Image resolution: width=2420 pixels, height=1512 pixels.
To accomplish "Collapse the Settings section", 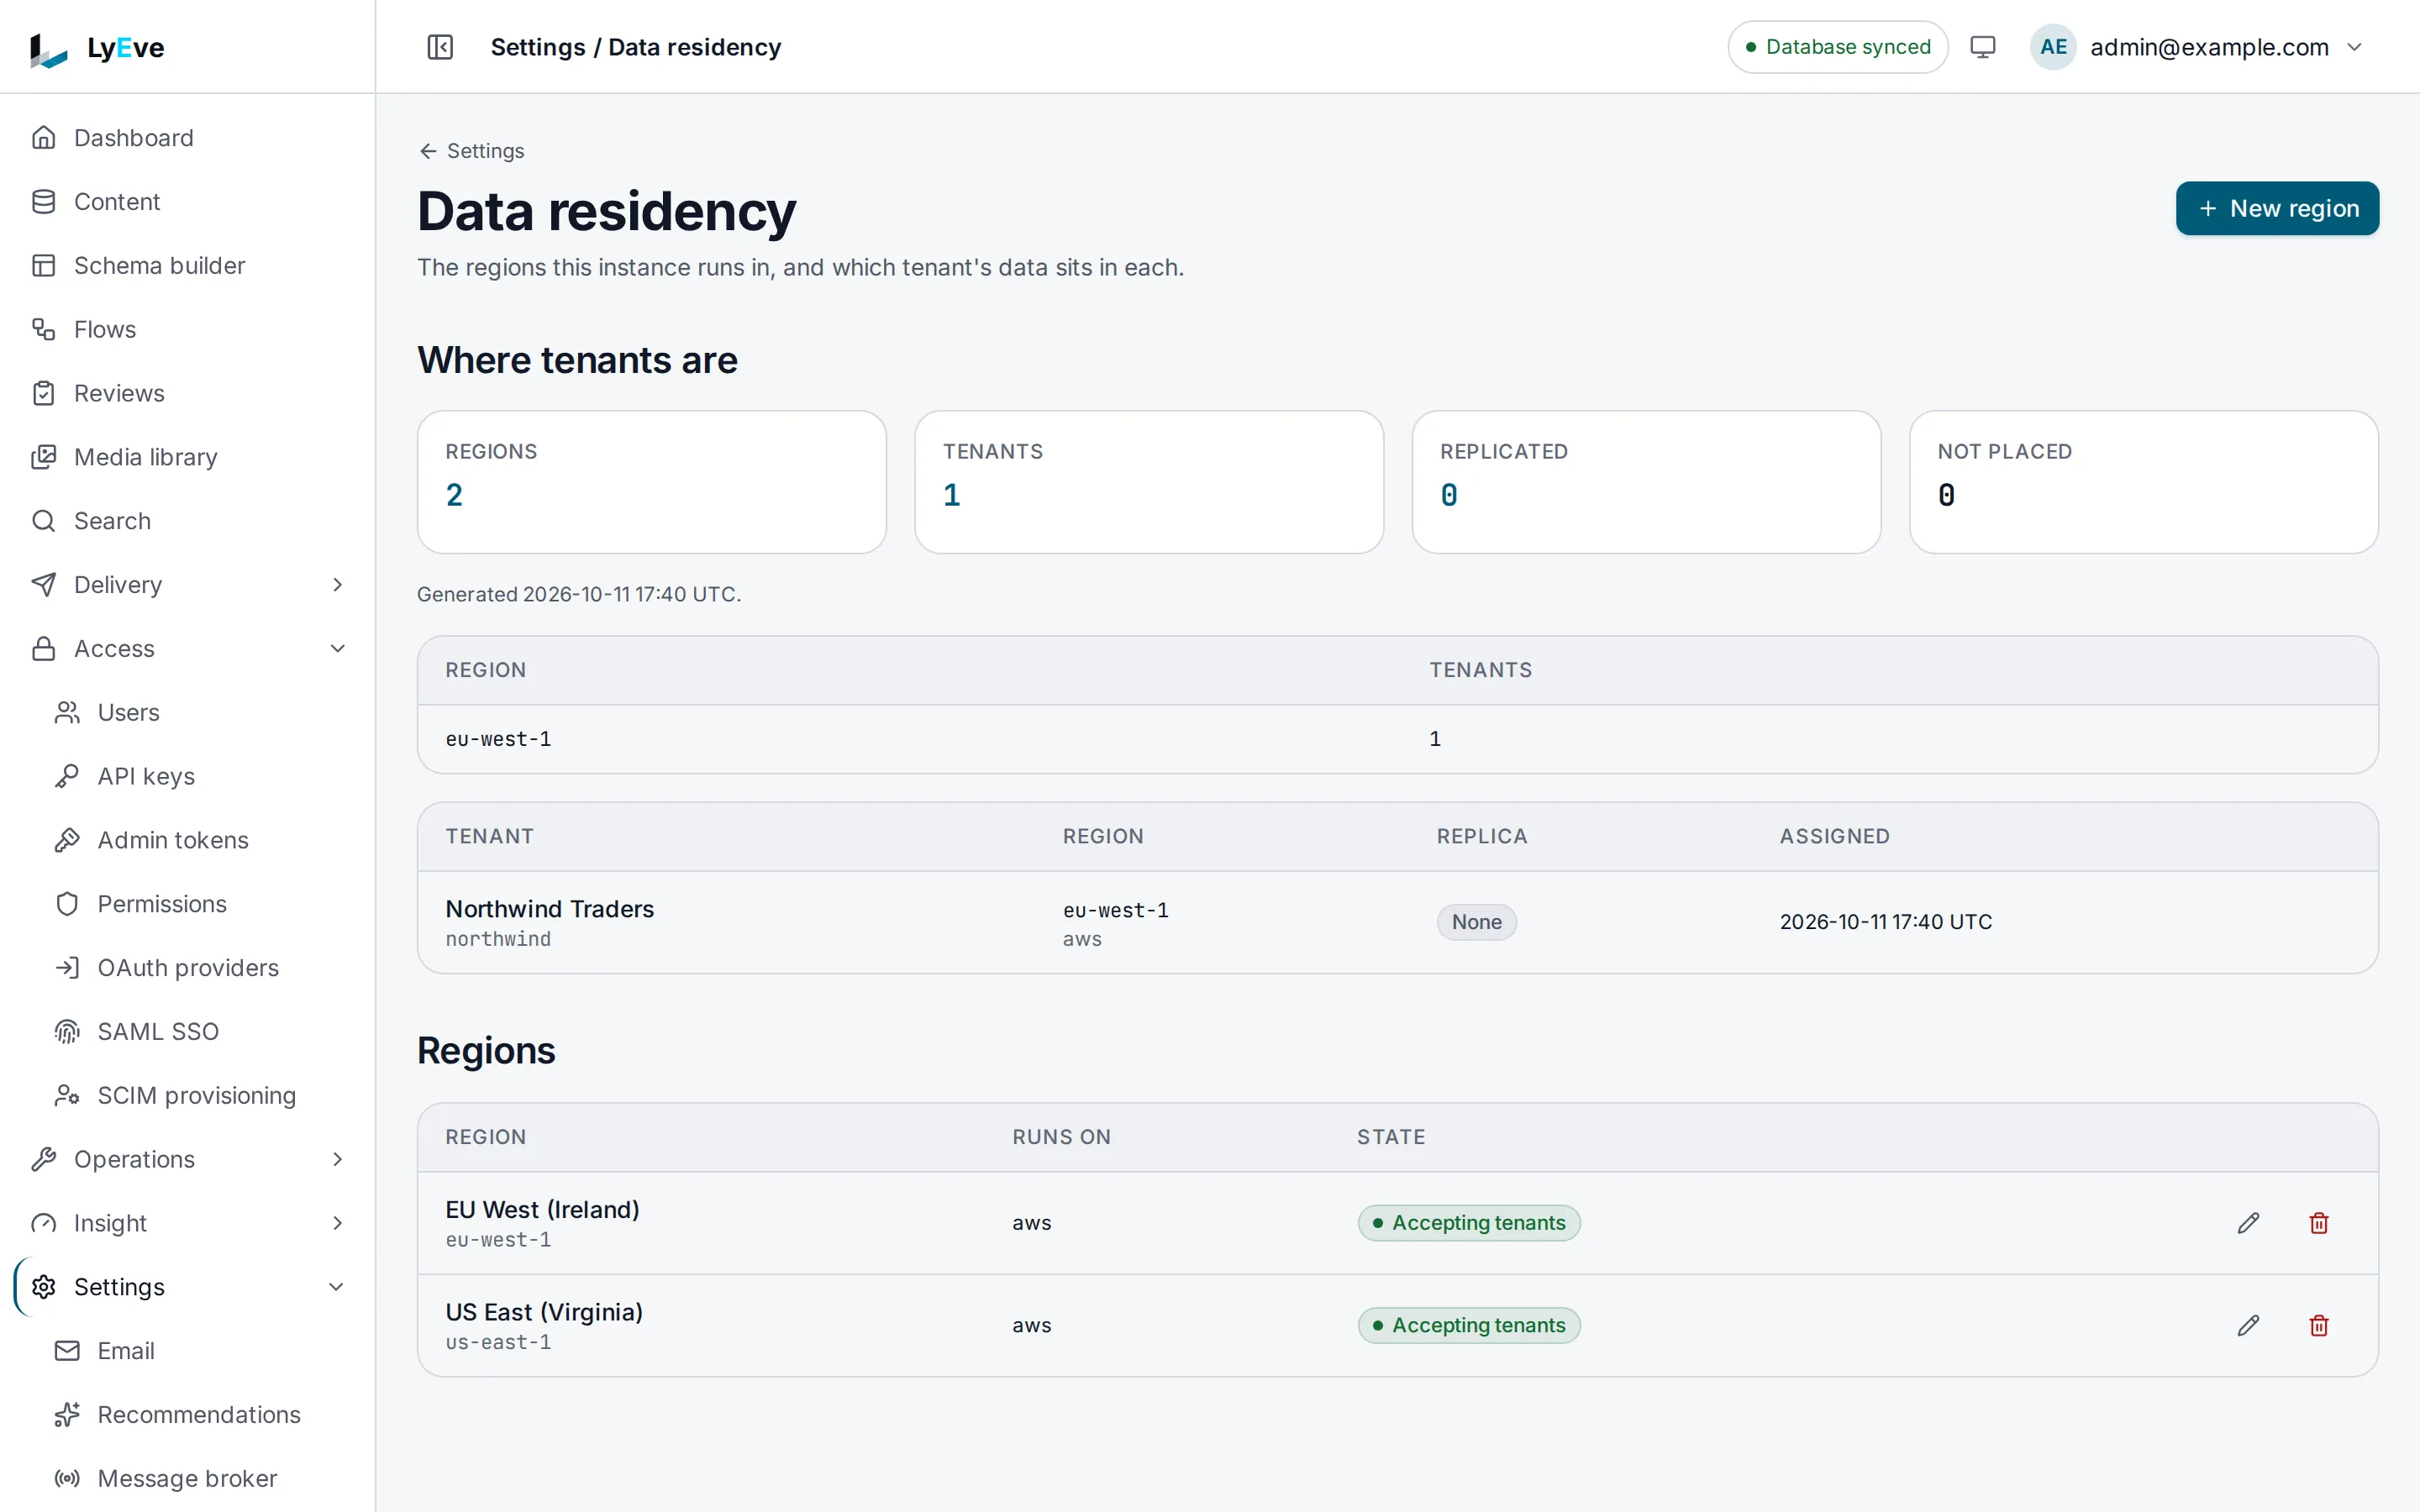I will (187, 1287).
